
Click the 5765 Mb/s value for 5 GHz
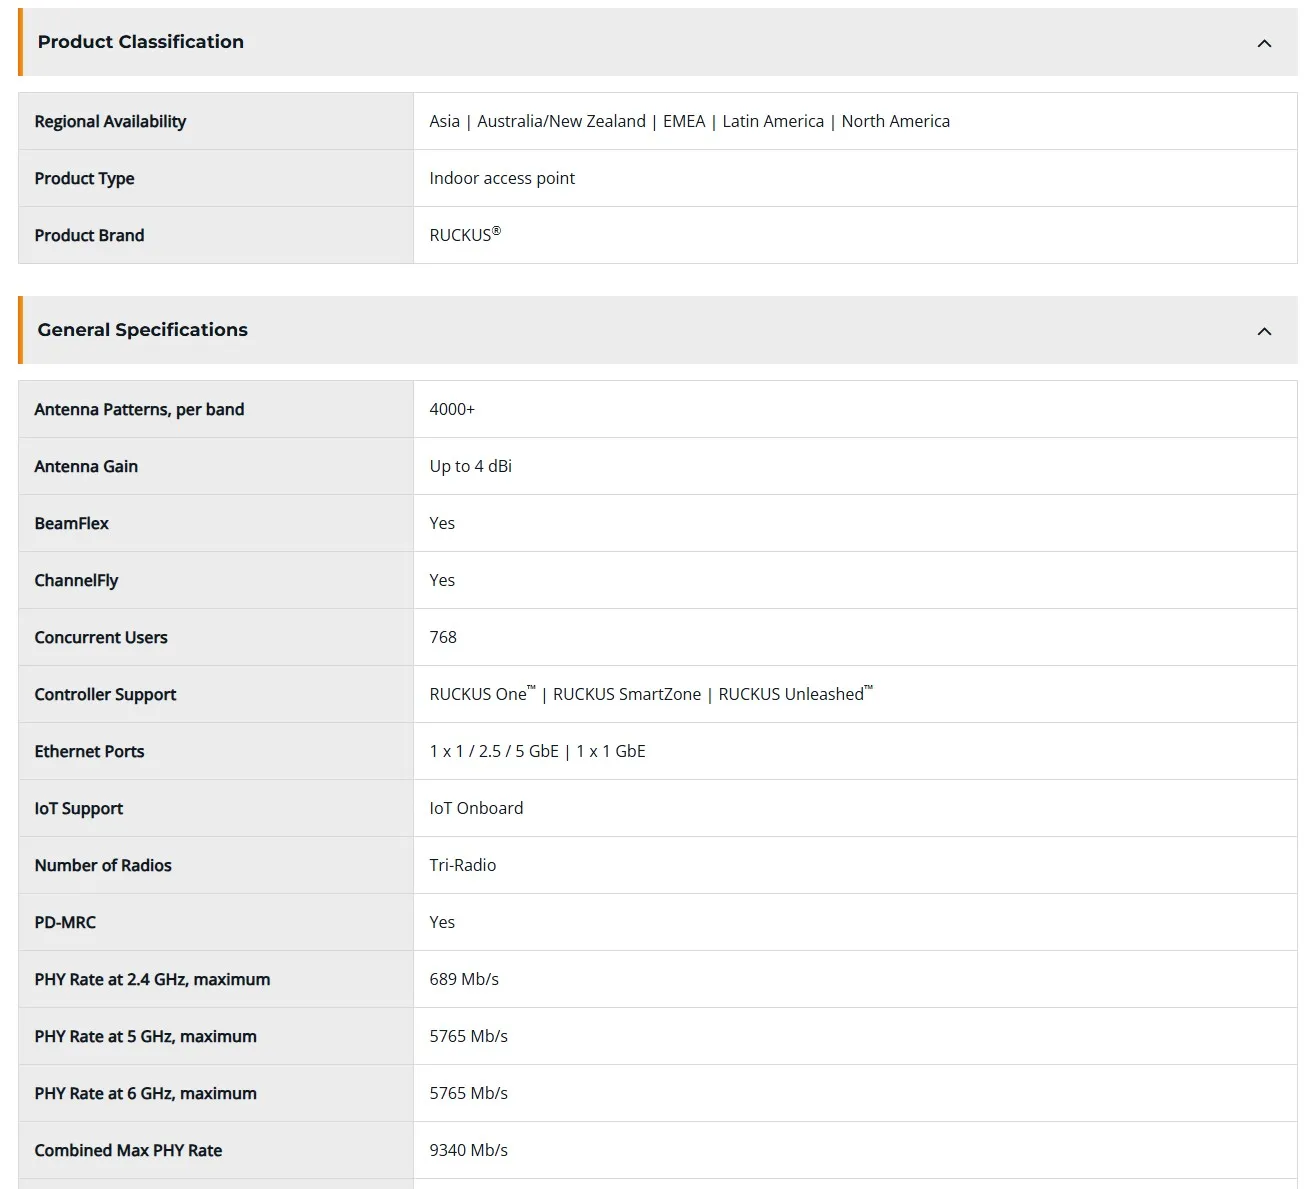469,1037
